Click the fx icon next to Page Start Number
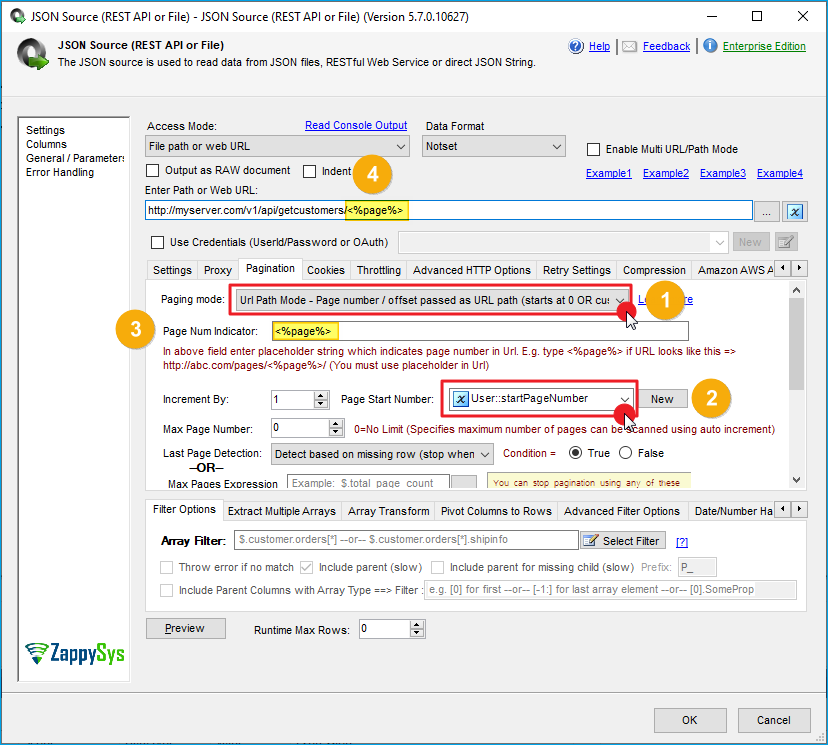 coord(462,398)
